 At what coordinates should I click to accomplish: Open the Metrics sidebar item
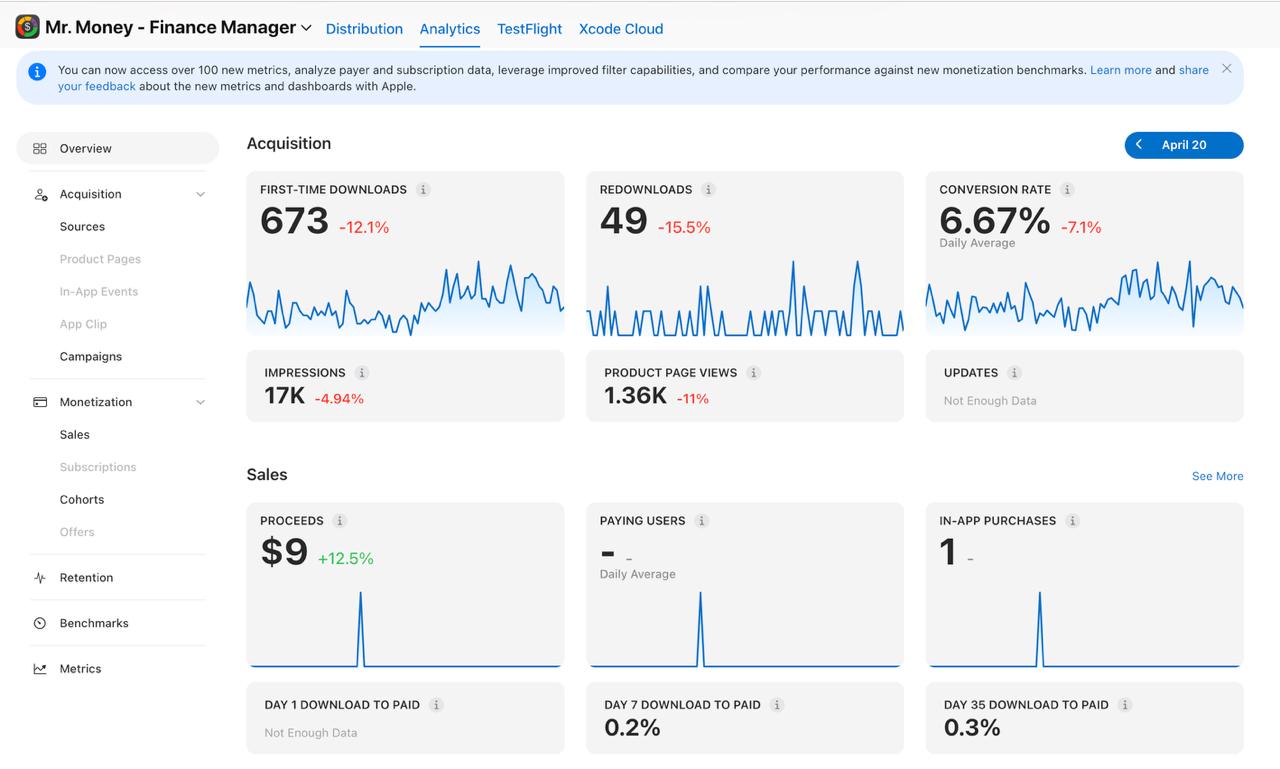tap(80, 669)
